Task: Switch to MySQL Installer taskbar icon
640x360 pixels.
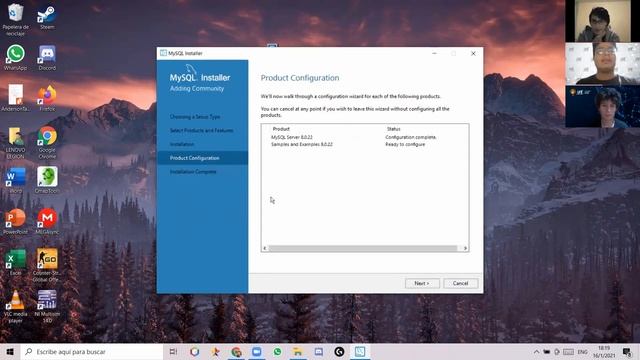Action: pyautogui.click(x=360, y=351)
